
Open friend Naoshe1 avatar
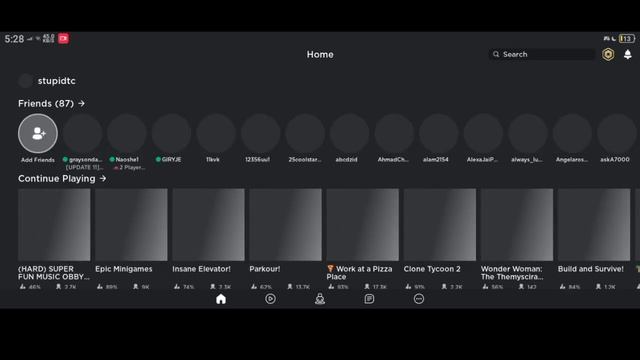[127, 133]
